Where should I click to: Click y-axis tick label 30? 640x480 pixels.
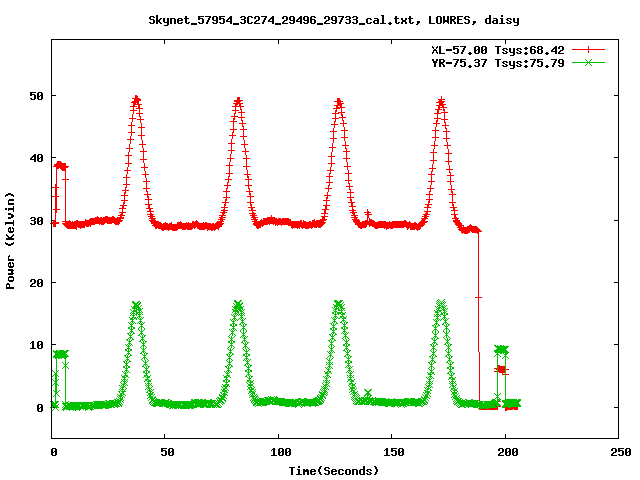coord(36,221)
